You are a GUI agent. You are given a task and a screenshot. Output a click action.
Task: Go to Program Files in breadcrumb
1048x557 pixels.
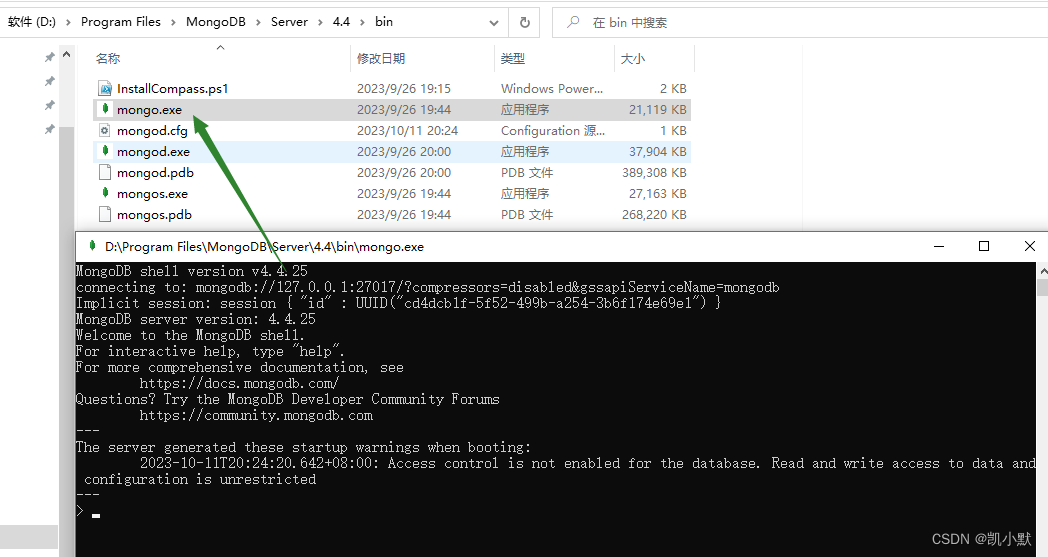click(121, 22)
